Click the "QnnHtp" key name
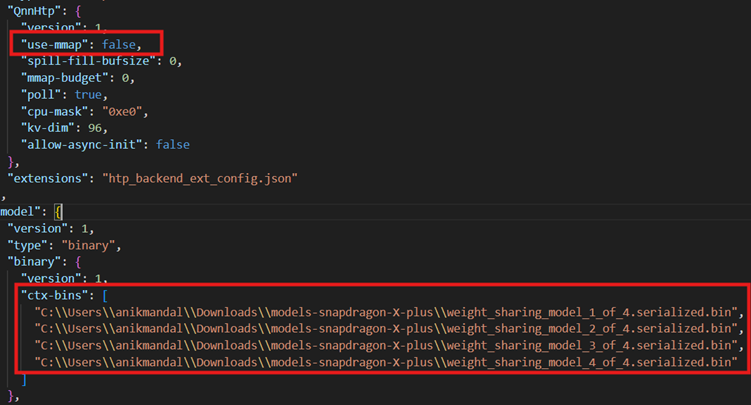The image size is (751, 405). click(39, 9)
